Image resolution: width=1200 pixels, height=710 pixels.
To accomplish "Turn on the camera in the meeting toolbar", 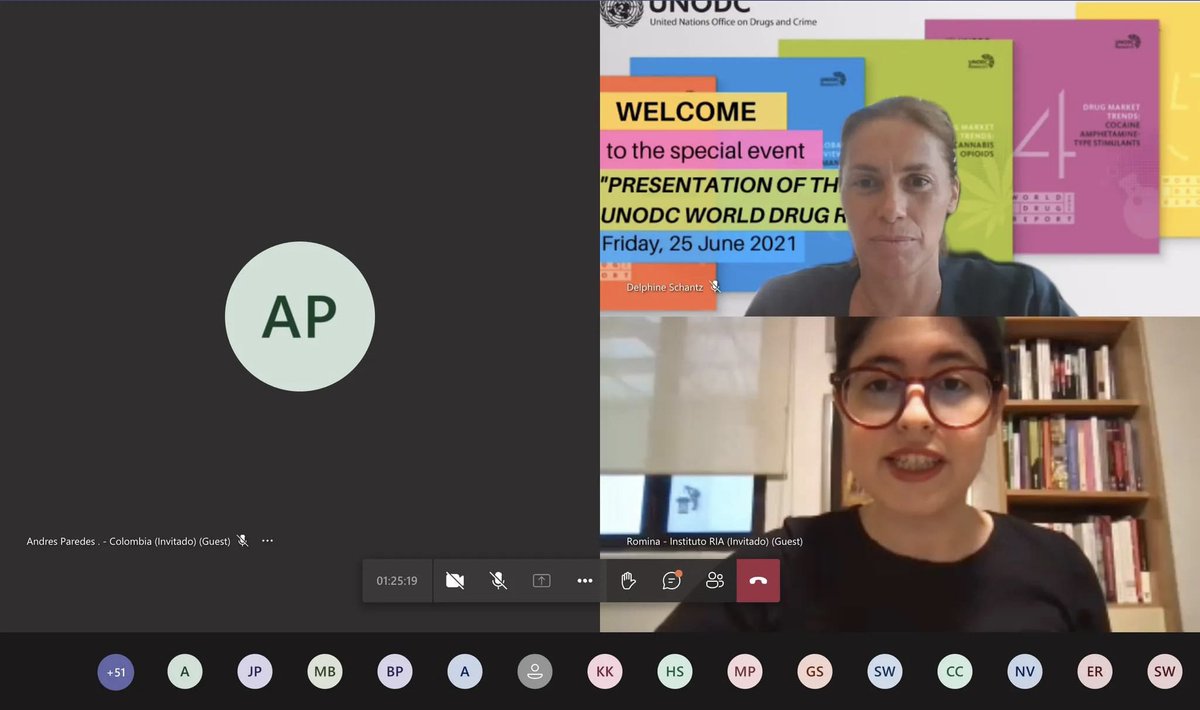I will point(455,580).
